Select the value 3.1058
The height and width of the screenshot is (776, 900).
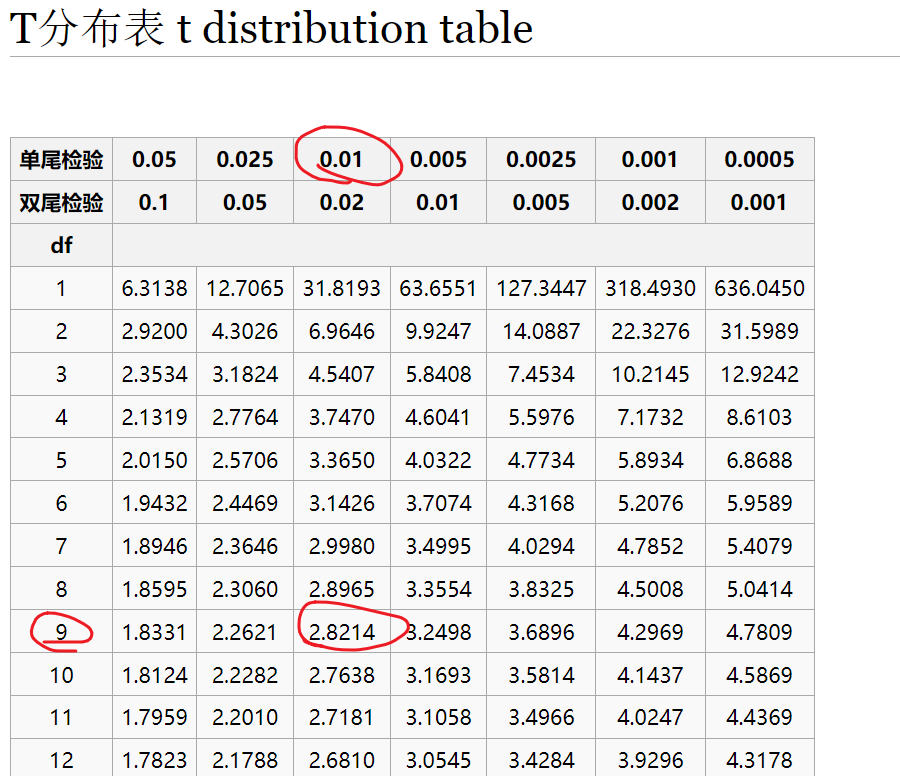(438, 717)
